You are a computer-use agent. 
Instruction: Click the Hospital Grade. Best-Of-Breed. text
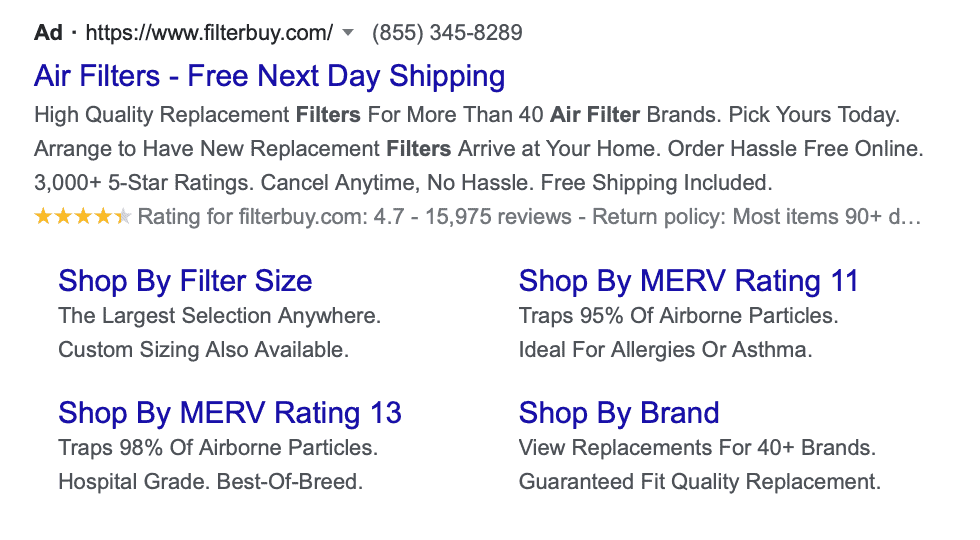[x=211, y=482]
